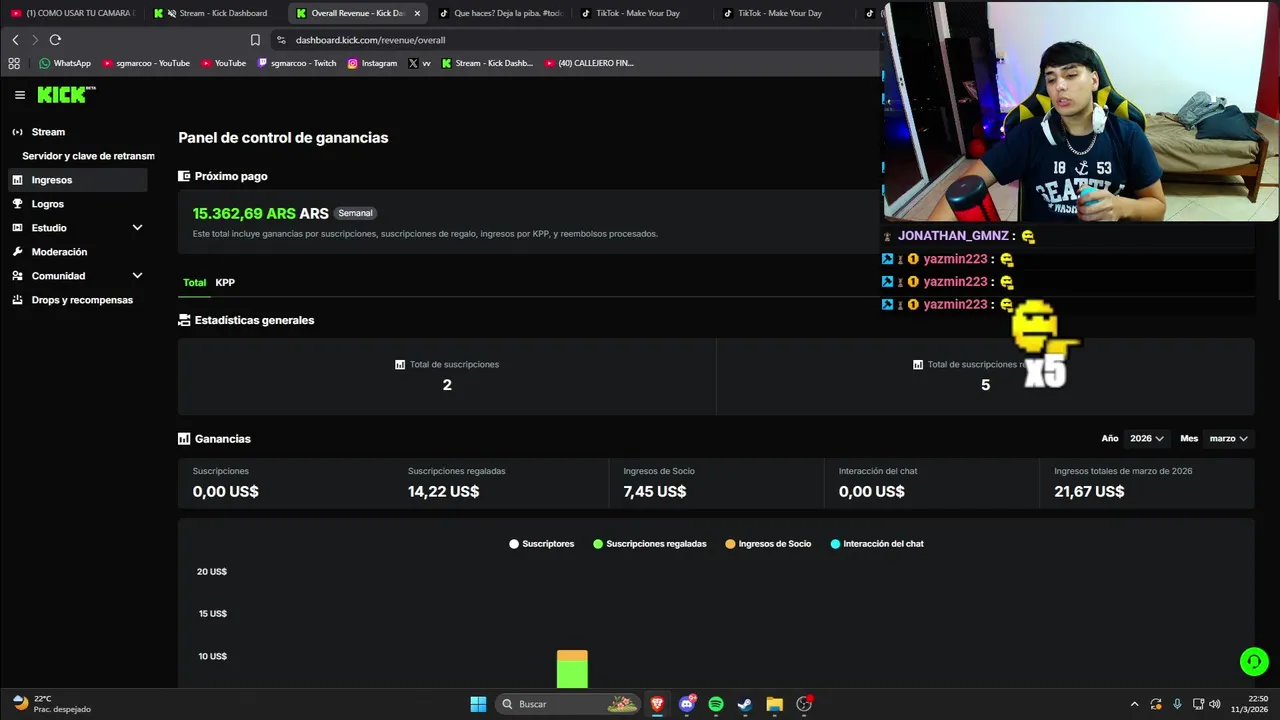
Task: Open Spotify from taskbar
Action: tap(716, 704)
